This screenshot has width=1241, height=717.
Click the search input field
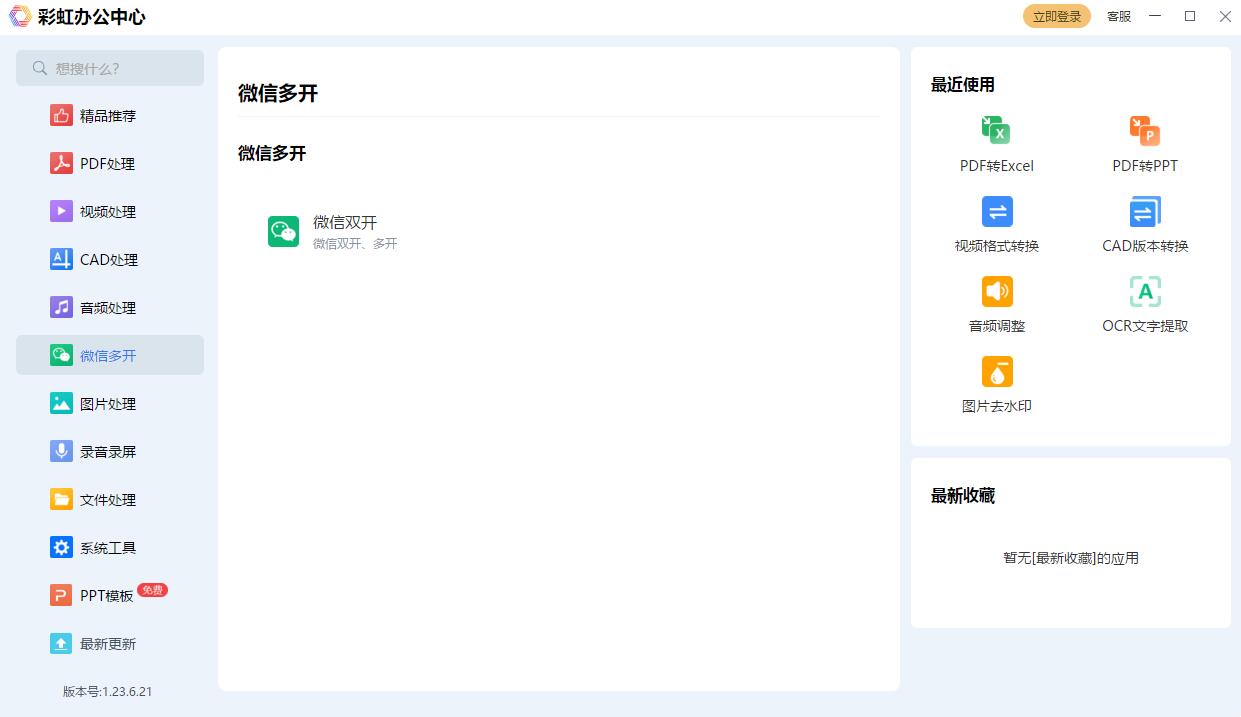click(109, 68)
